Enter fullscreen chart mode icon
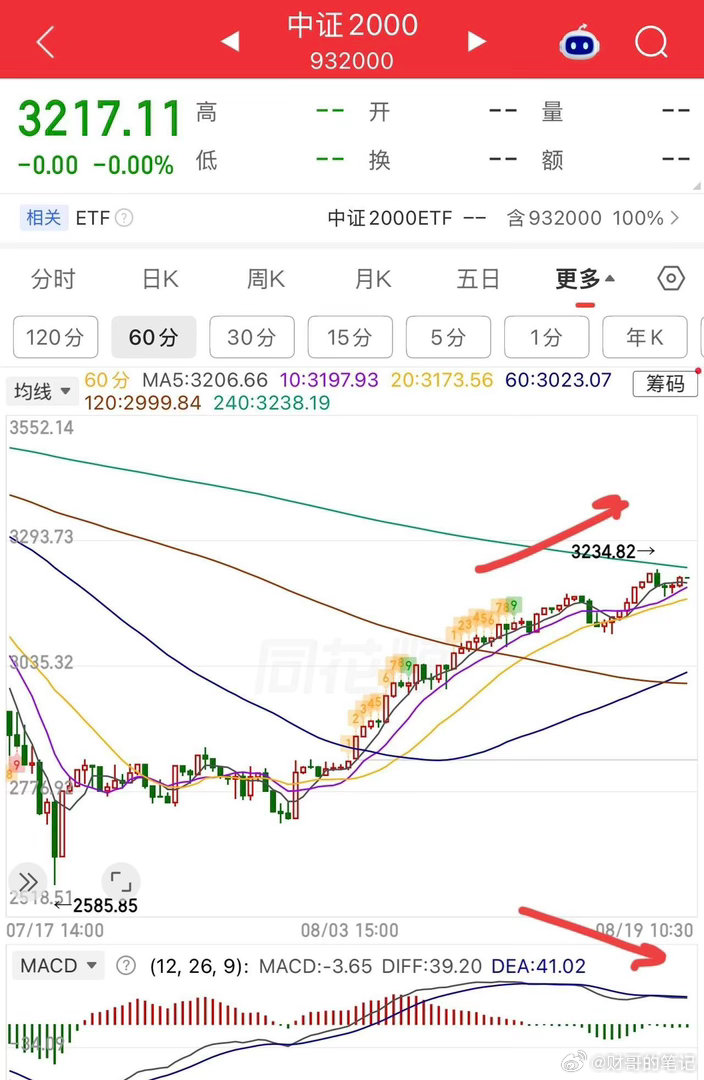704x1080 pixels. 121,881
